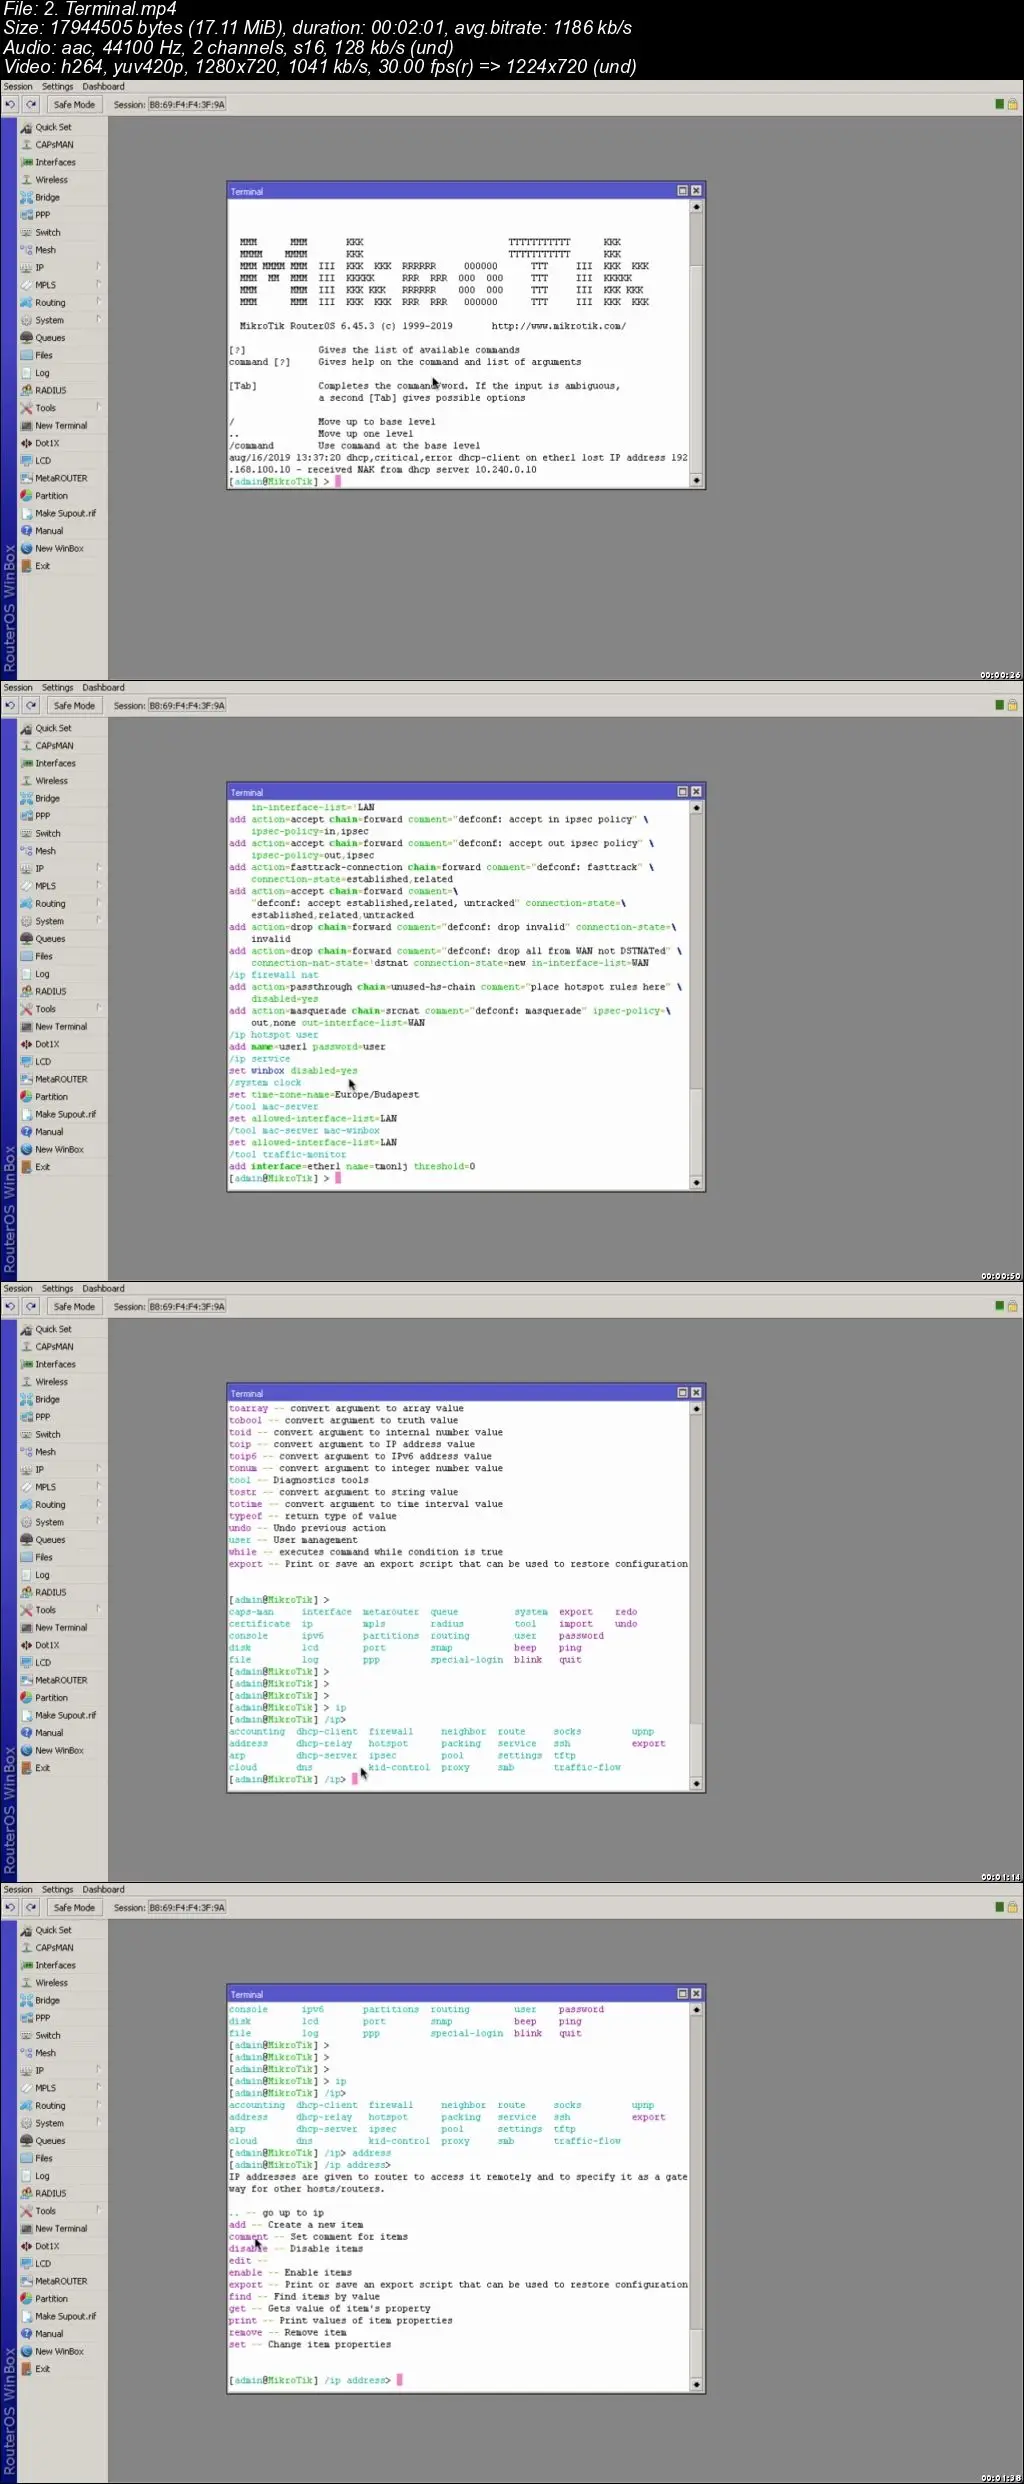The height and width of the screenshot is (2484, 1024).
Task: Select Bridge icon in the first frame sidebar
Action: click(27, 197)
